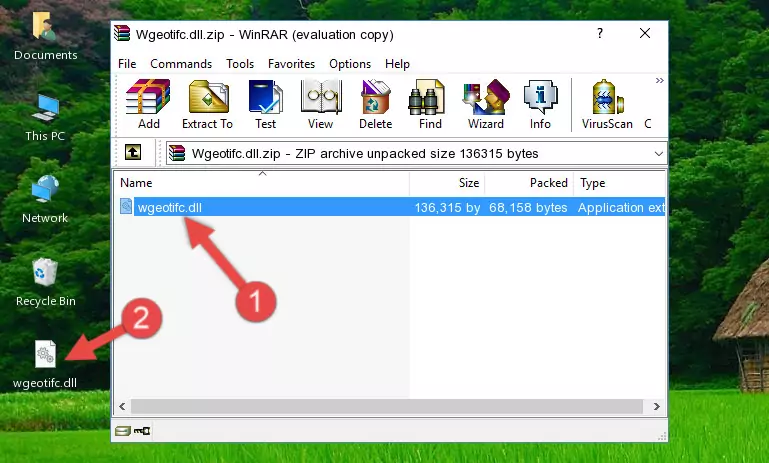
Task: Select the Recycle Bin desktop icon
Action: (x=46, y=283)
